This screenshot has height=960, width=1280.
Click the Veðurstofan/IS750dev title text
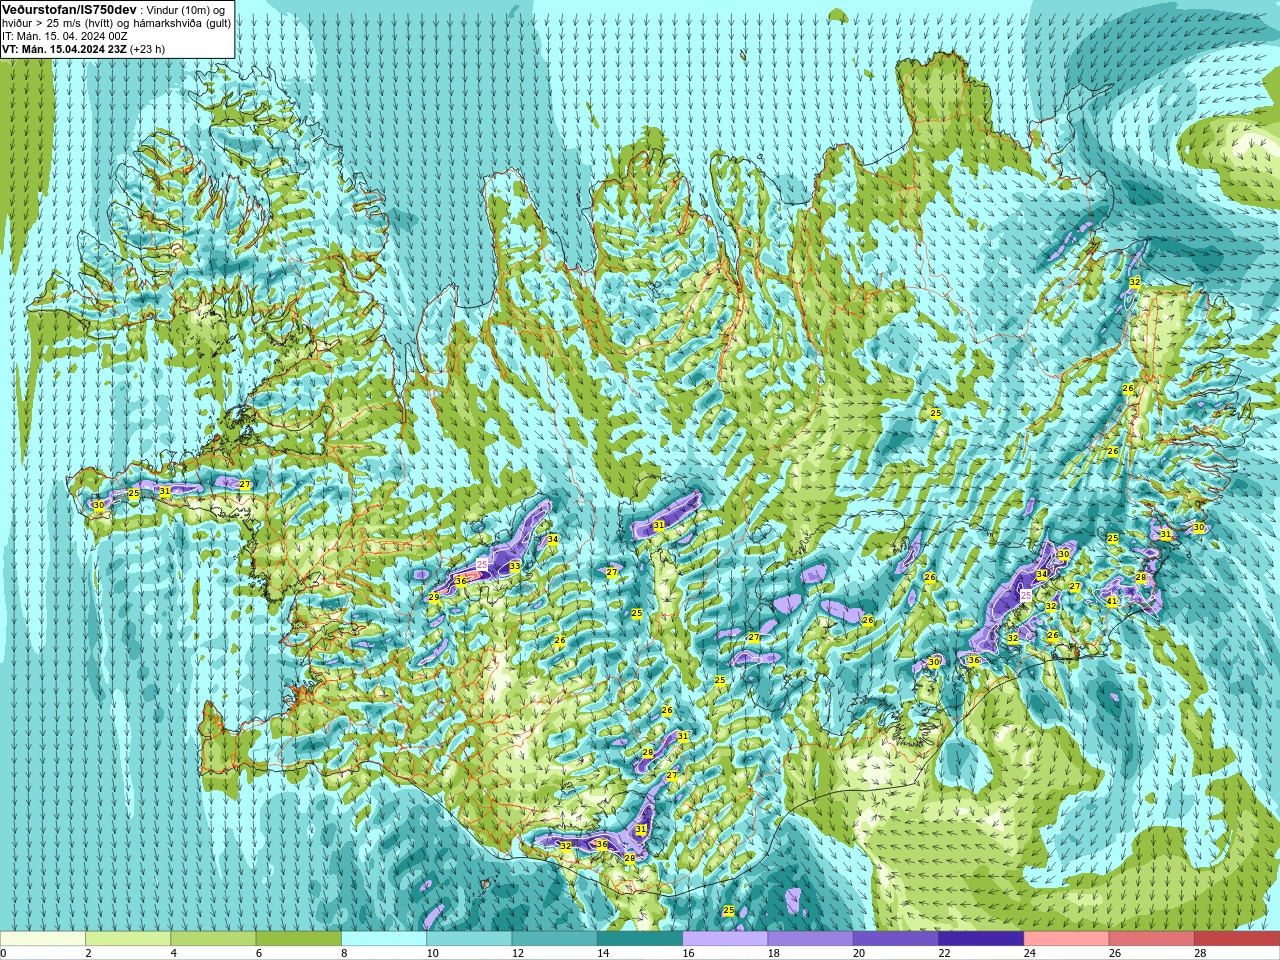[70, 9]
